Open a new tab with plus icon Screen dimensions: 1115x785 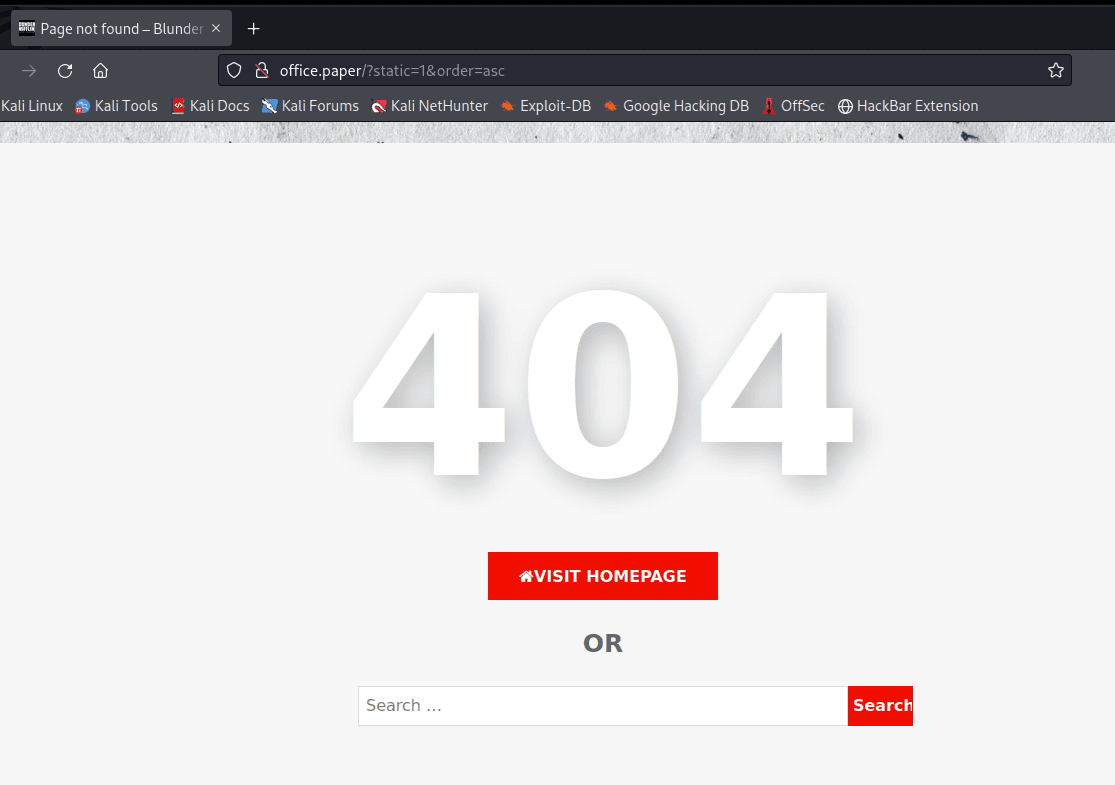254,29
